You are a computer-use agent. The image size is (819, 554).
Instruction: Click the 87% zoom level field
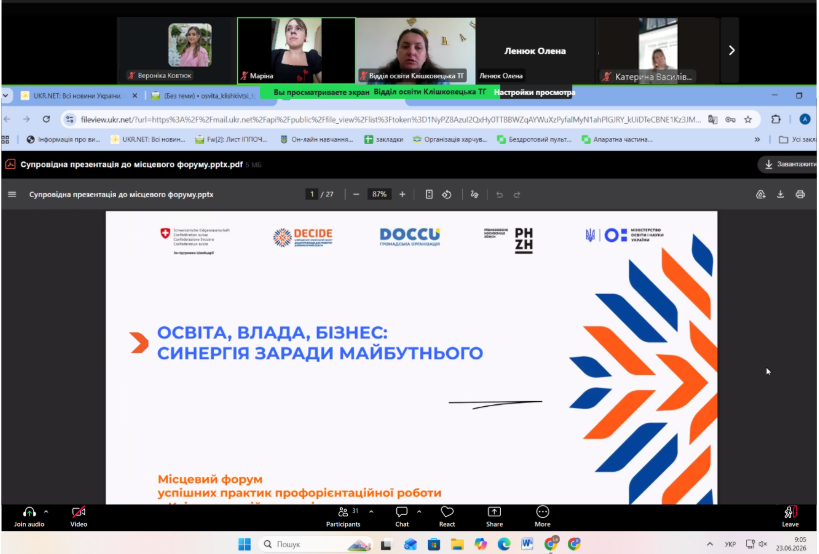coord(379,194)
